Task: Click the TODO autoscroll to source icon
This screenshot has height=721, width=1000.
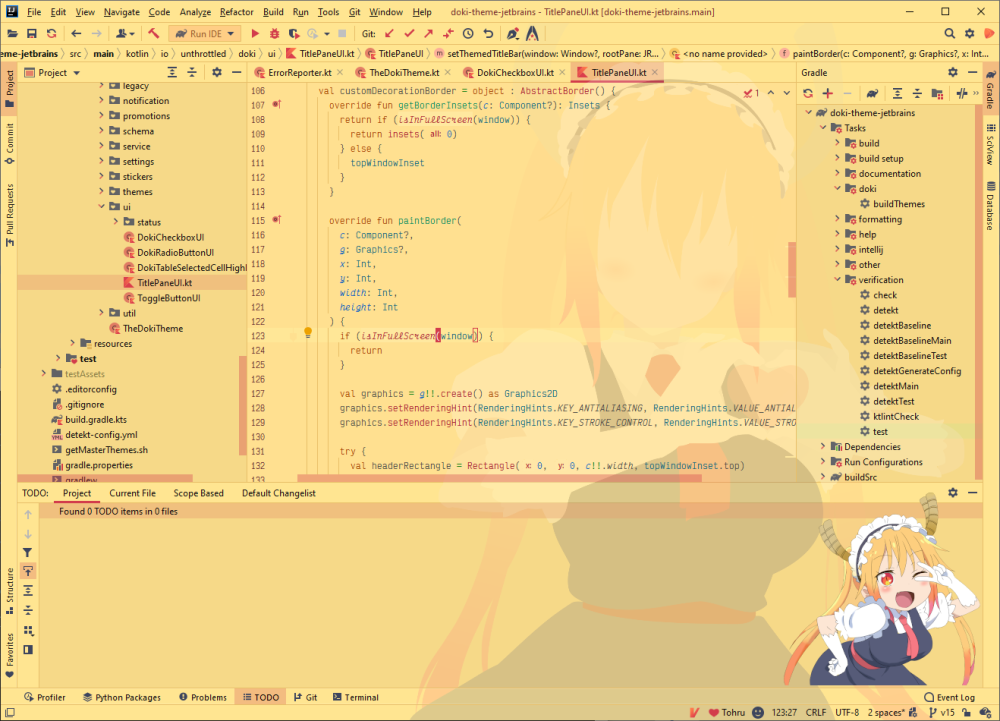Action: 28,571
